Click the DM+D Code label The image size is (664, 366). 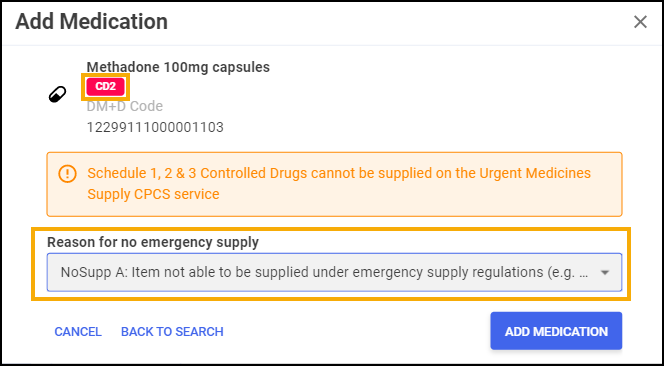pos(124,106)
